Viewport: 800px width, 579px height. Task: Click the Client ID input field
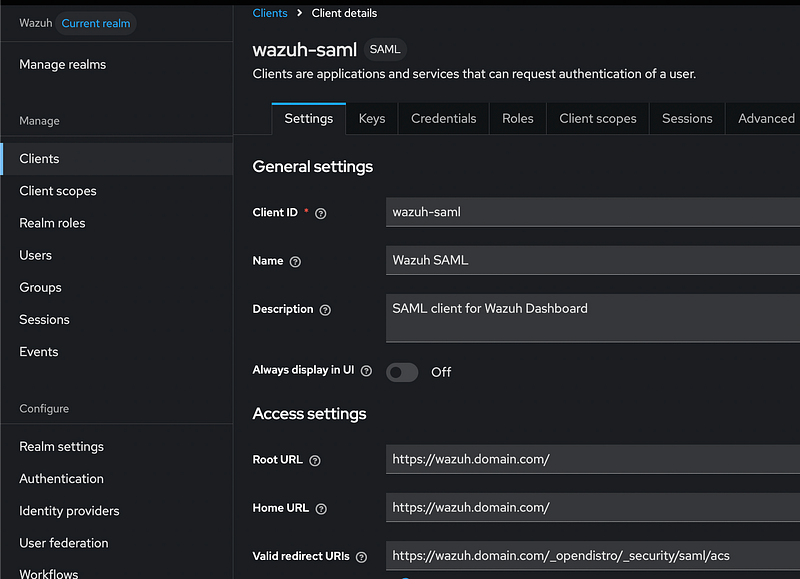pyautogui.click(x=593, y=212)
